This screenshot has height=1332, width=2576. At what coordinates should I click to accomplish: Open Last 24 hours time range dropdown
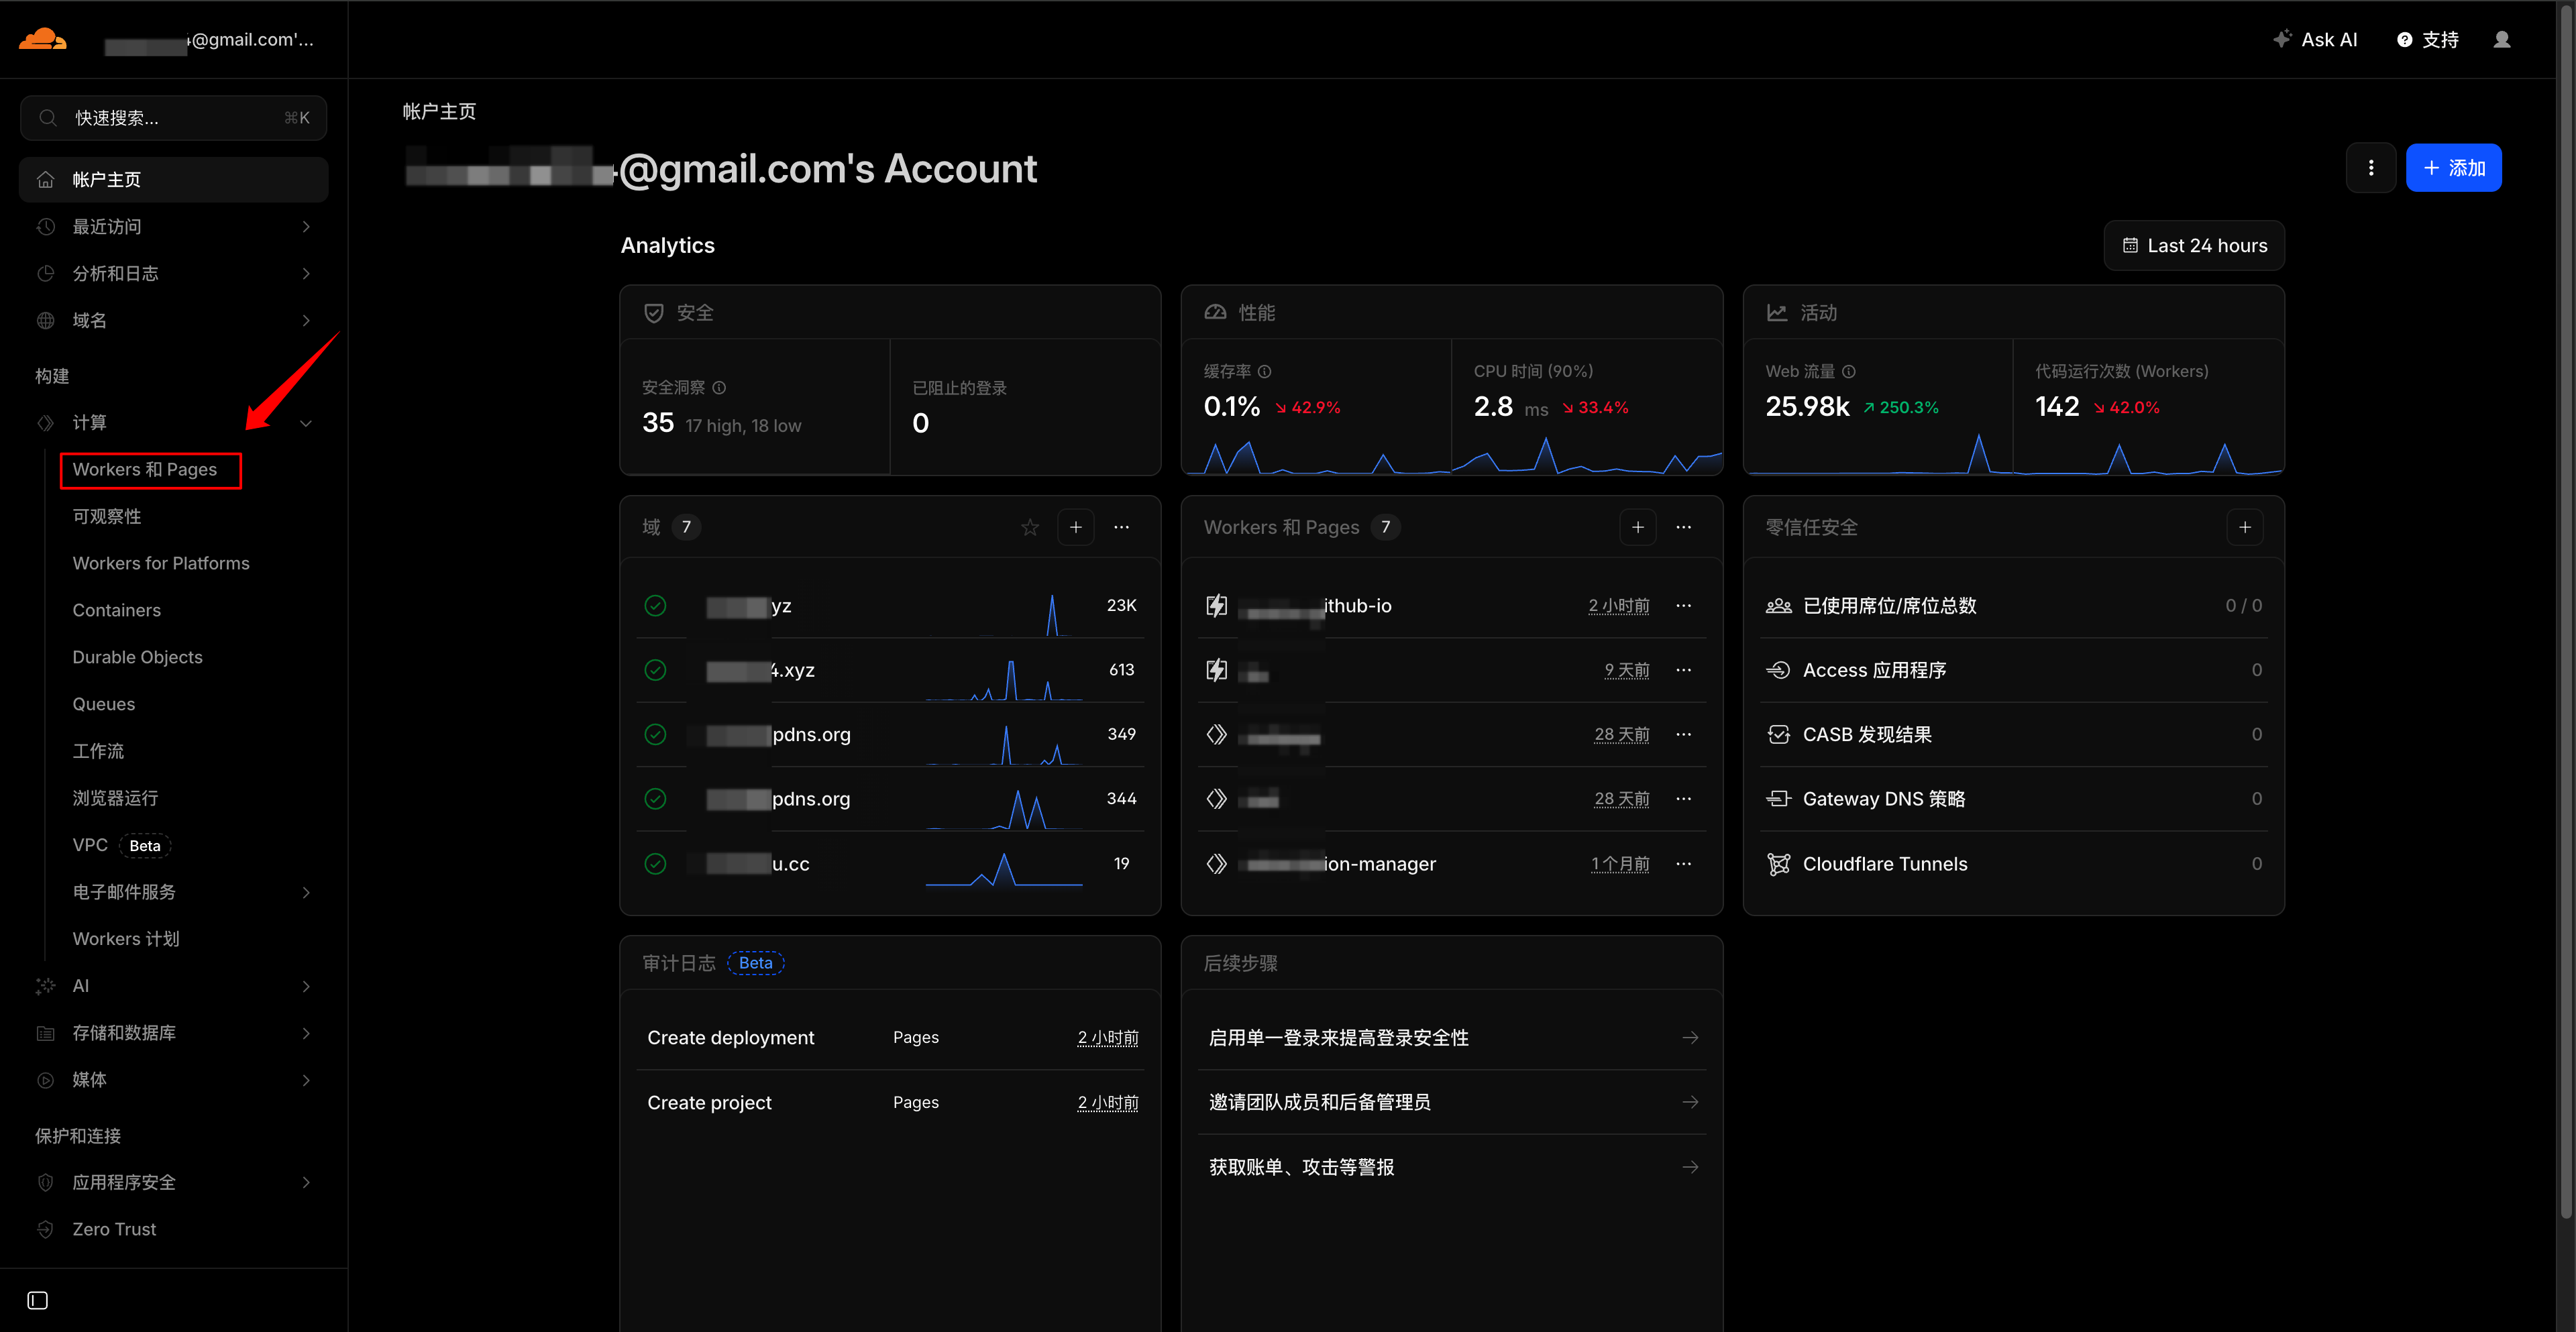coord(2194,246)
